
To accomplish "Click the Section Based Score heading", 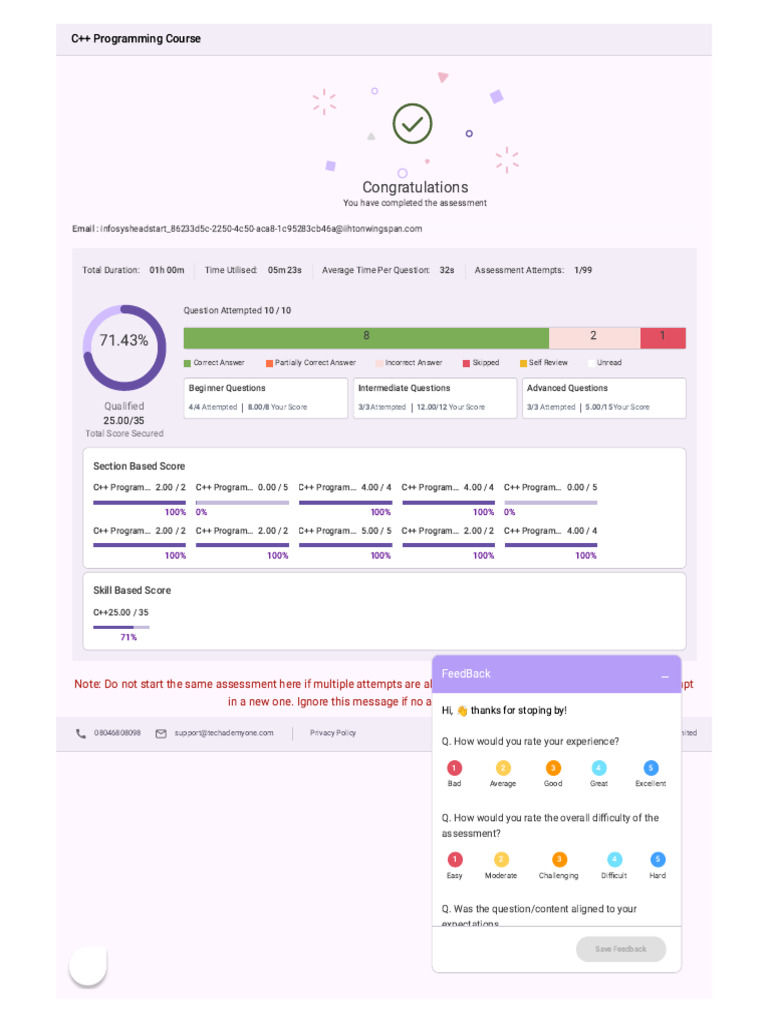I will pos(139,466).
